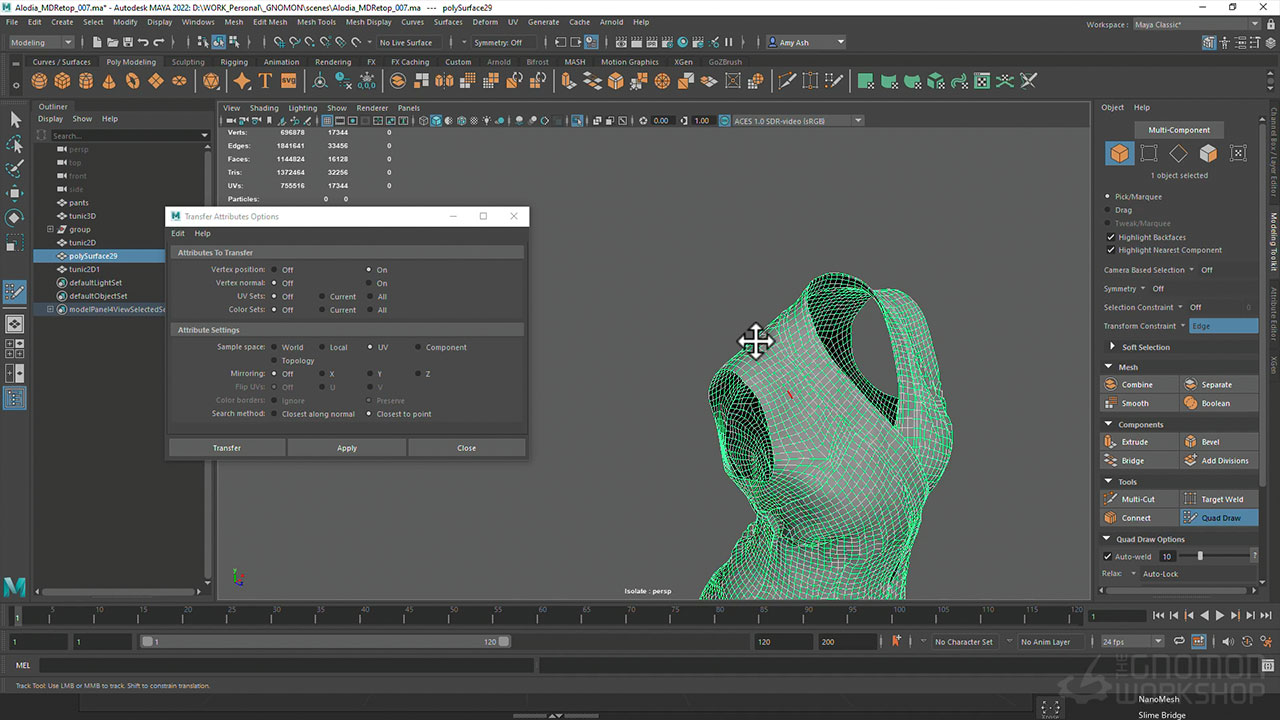This screenshot has width=1280, height=720.
Task: Click the Apply button in Transfer Attributes Options
Action: pyautogui.click(x=346, y=447)
